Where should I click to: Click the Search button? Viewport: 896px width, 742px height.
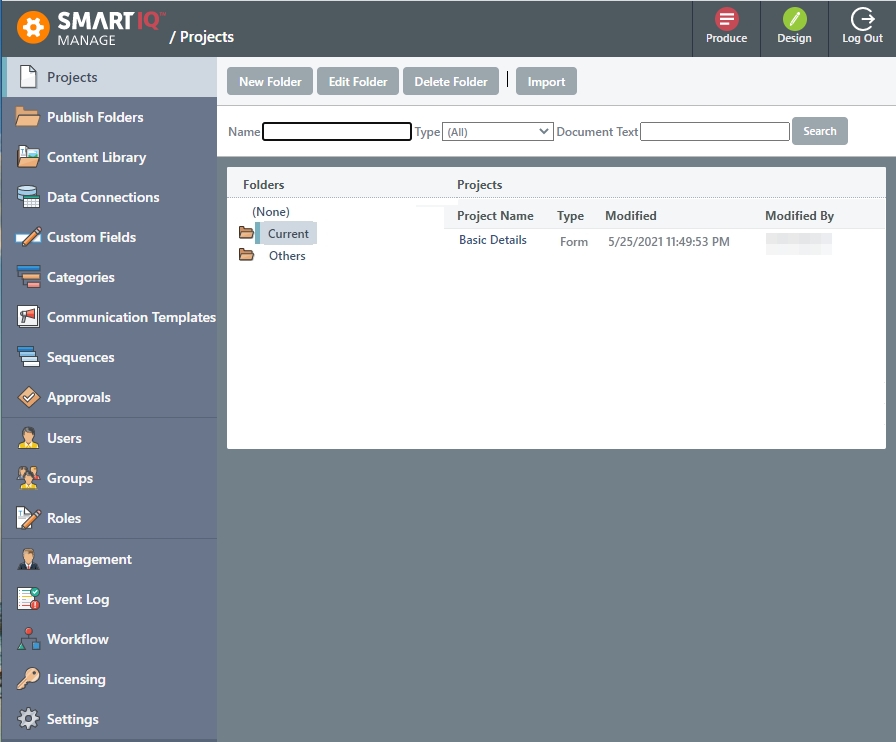pyautogui.click(x=819, y=131)
